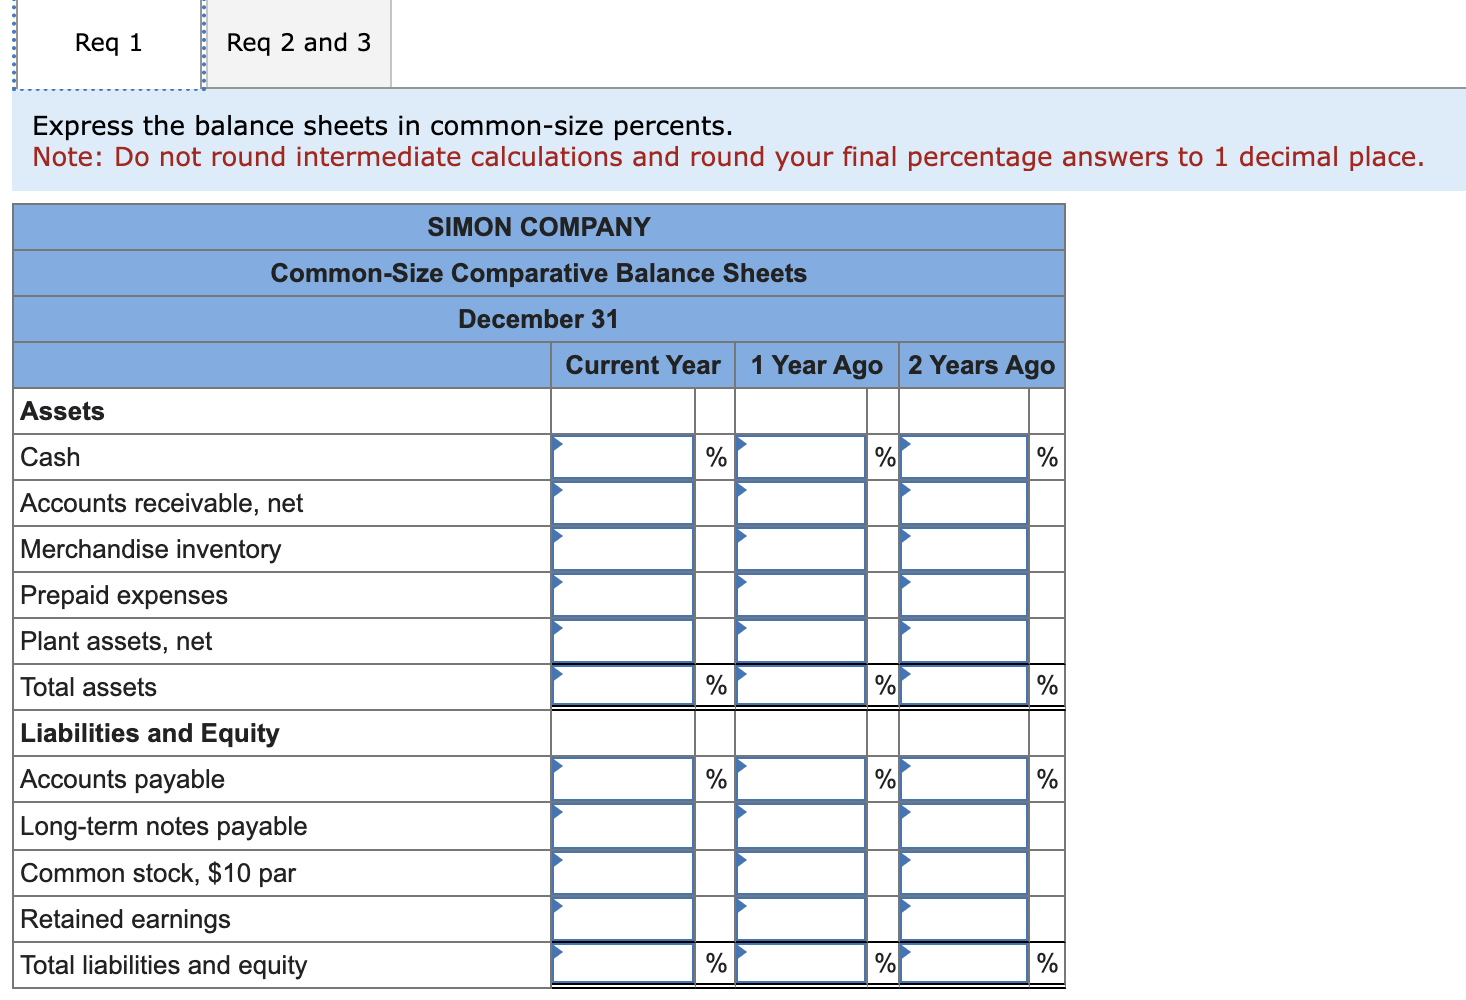
Task: Open the Req 2 and 3 tab
Action: 297,42
